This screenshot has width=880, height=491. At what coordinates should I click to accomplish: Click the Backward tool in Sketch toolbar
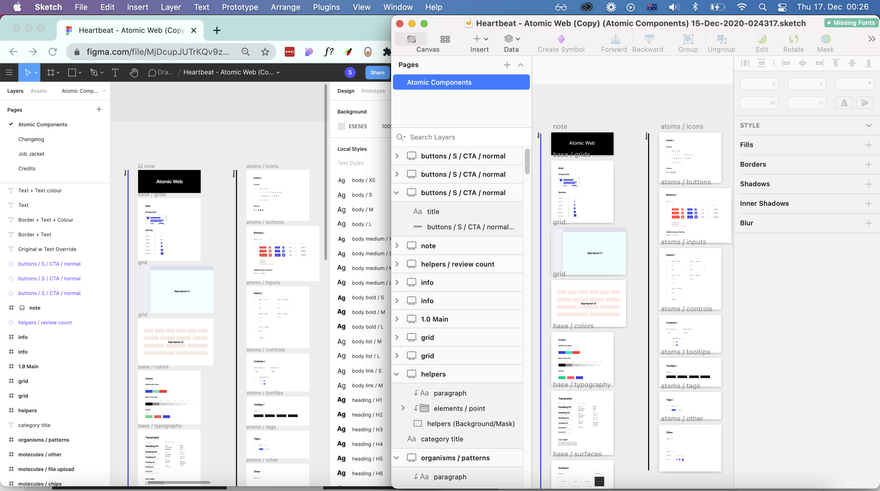(x=648, y=43)
